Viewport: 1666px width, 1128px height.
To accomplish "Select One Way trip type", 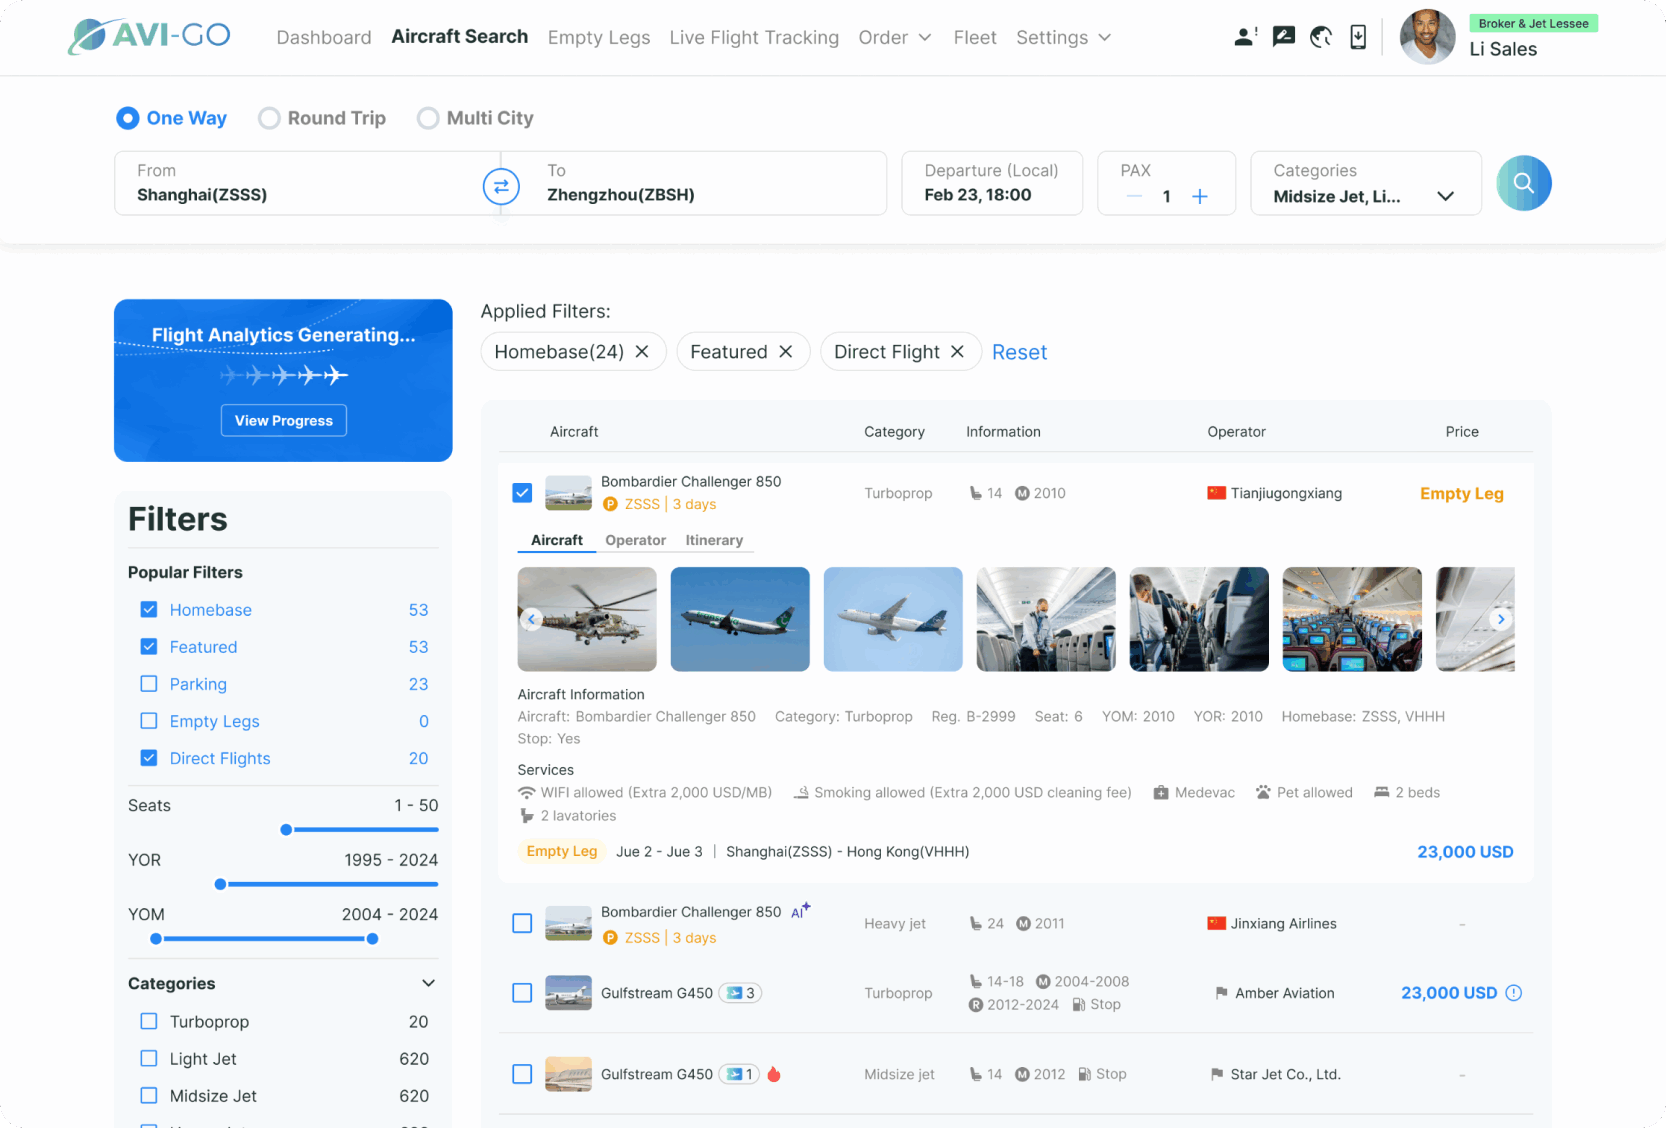I will coord(172,118).
